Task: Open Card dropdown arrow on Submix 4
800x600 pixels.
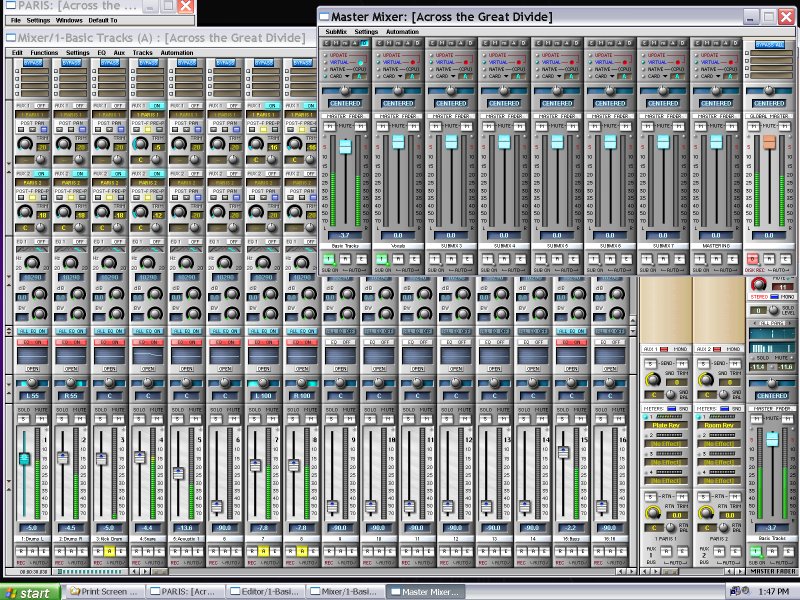Action: tap(506, 76)
